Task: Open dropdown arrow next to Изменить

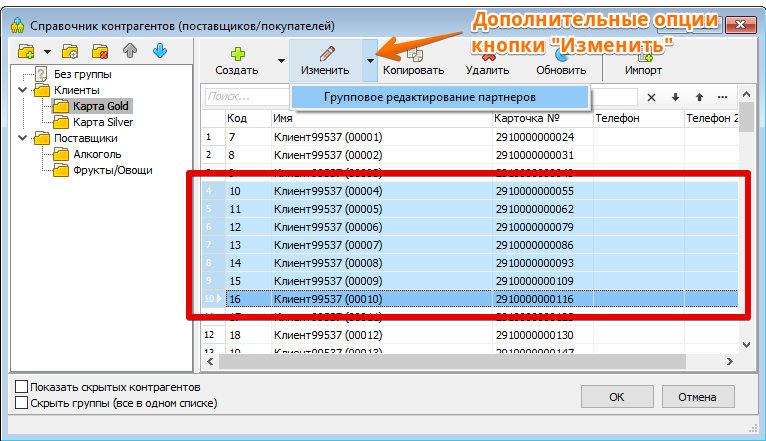Action: (x=370, y=60)
